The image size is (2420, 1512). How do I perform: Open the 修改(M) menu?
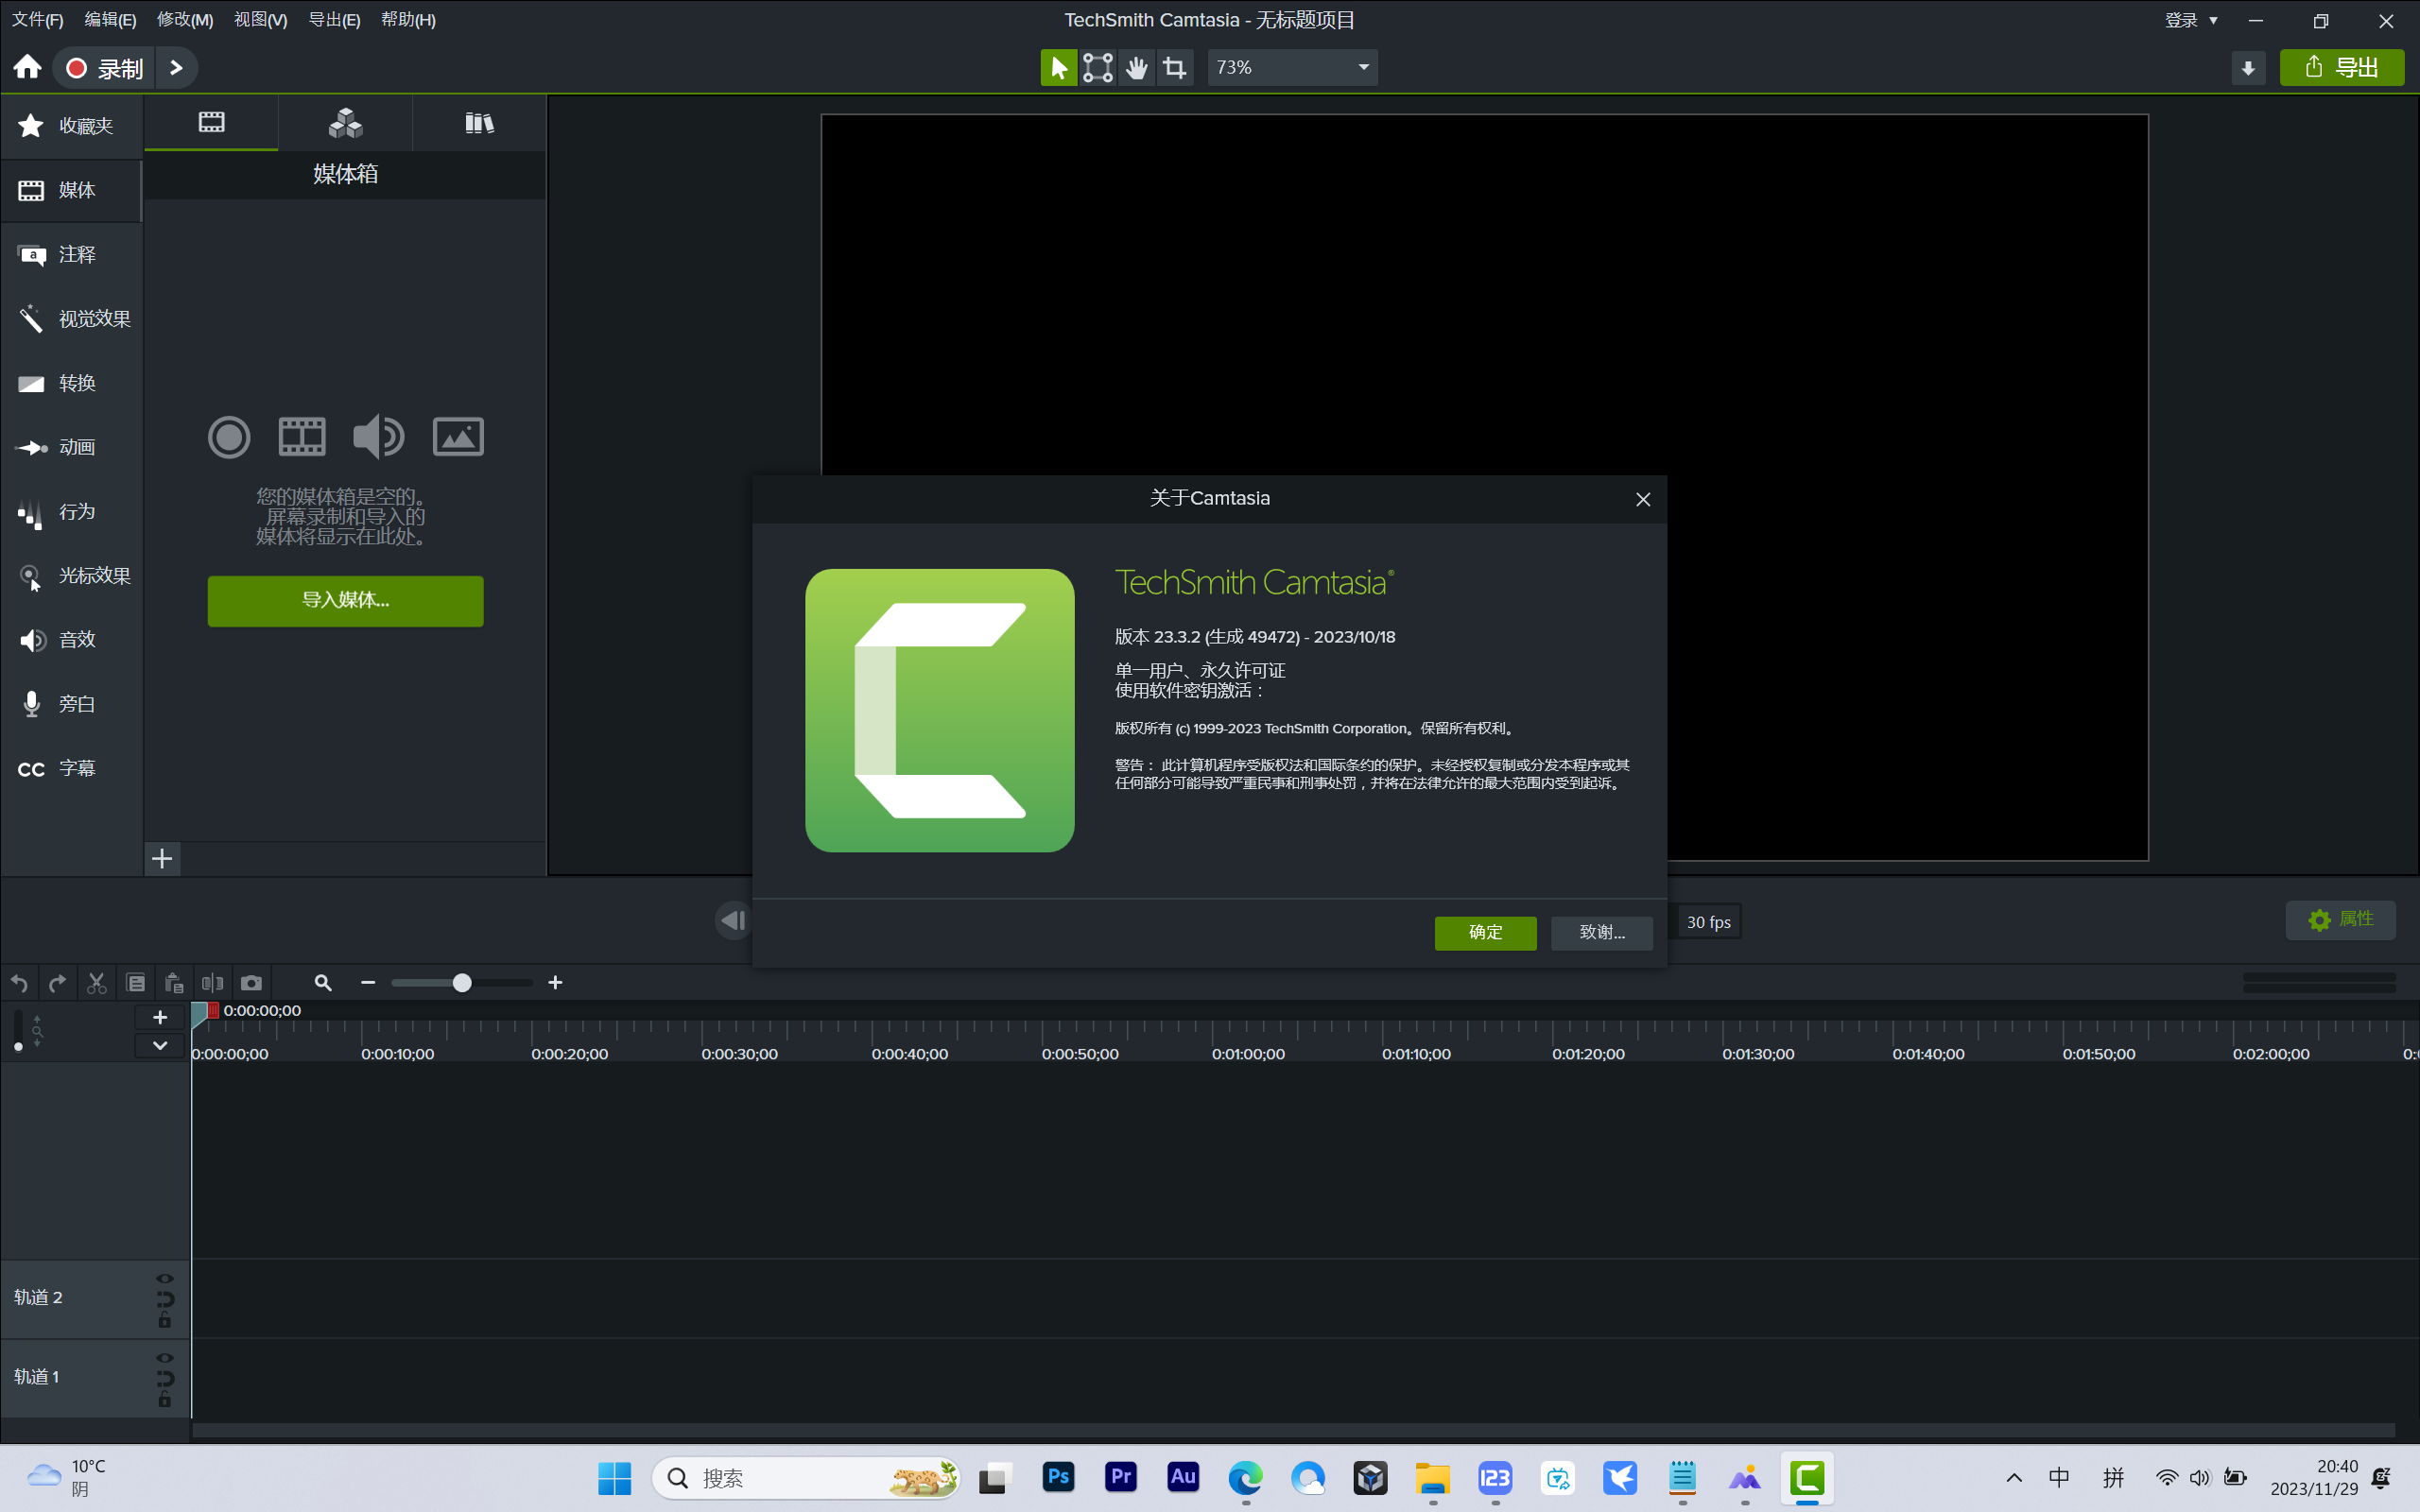coord(185,20)
